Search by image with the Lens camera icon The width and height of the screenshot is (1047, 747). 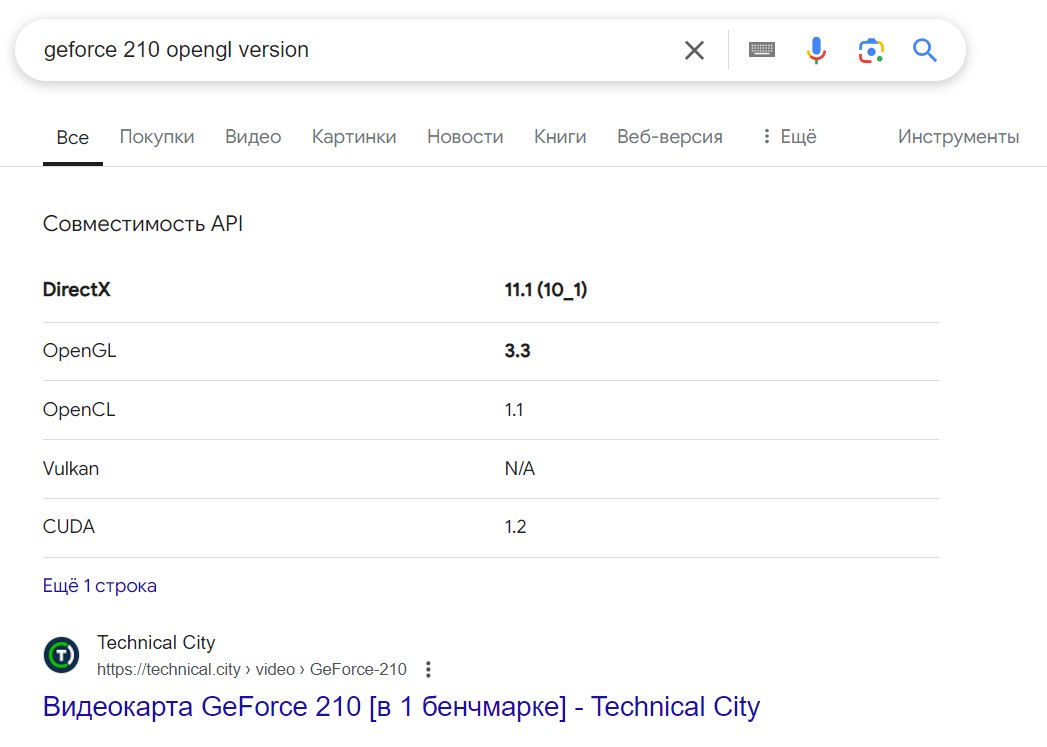(x=871, y=50)
